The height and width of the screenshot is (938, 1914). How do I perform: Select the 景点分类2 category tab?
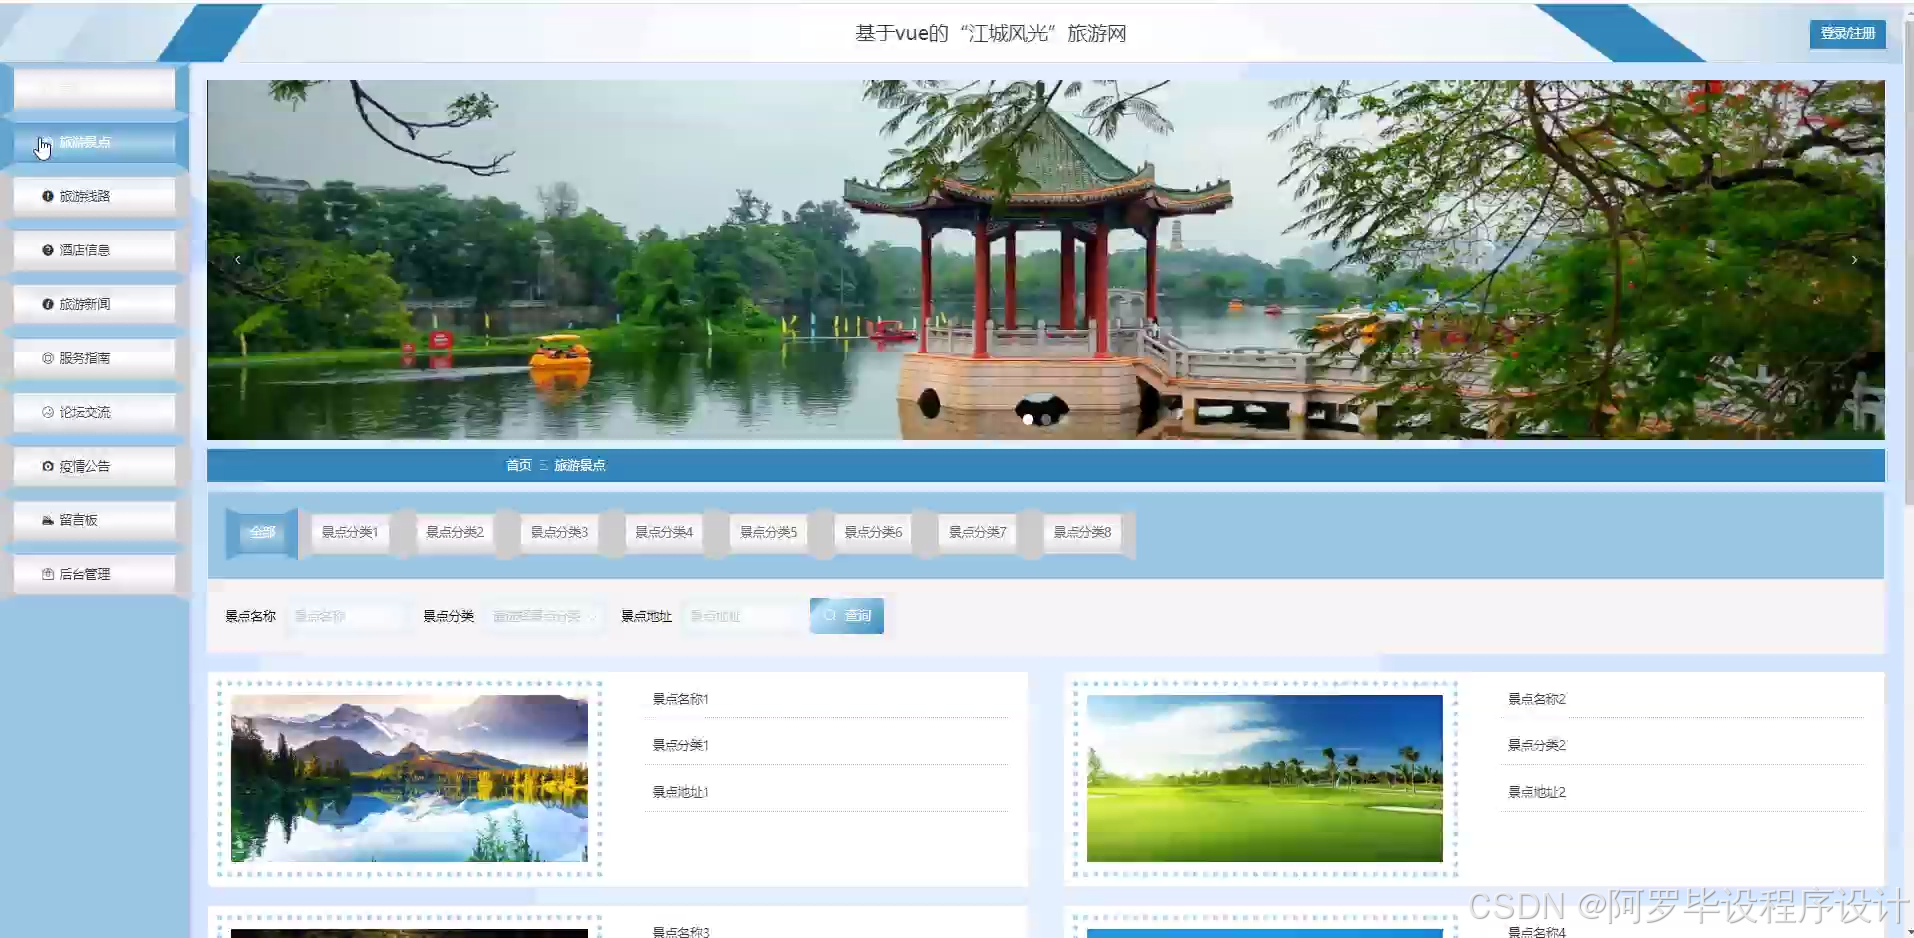click(455, 532)
